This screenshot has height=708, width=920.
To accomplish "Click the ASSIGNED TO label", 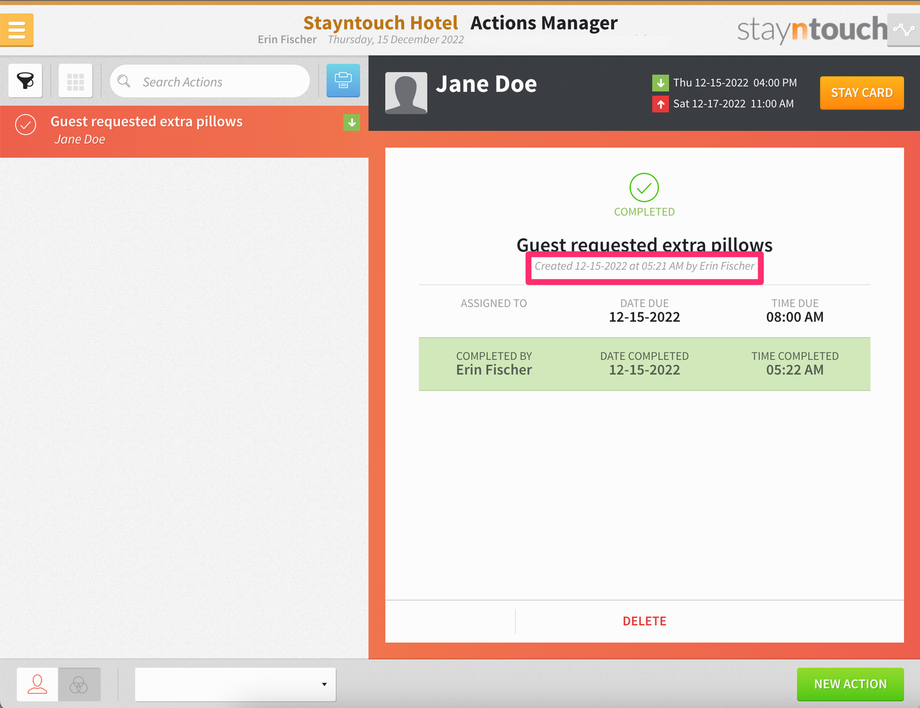I will tap(493, 303).
